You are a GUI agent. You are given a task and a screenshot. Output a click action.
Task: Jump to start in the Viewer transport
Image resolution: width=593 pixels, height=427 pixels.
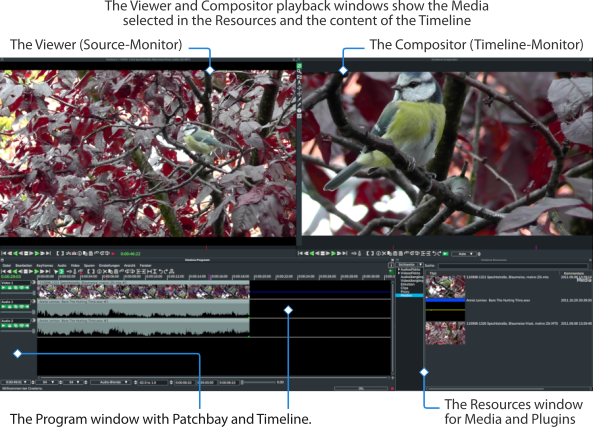point(4,254)
